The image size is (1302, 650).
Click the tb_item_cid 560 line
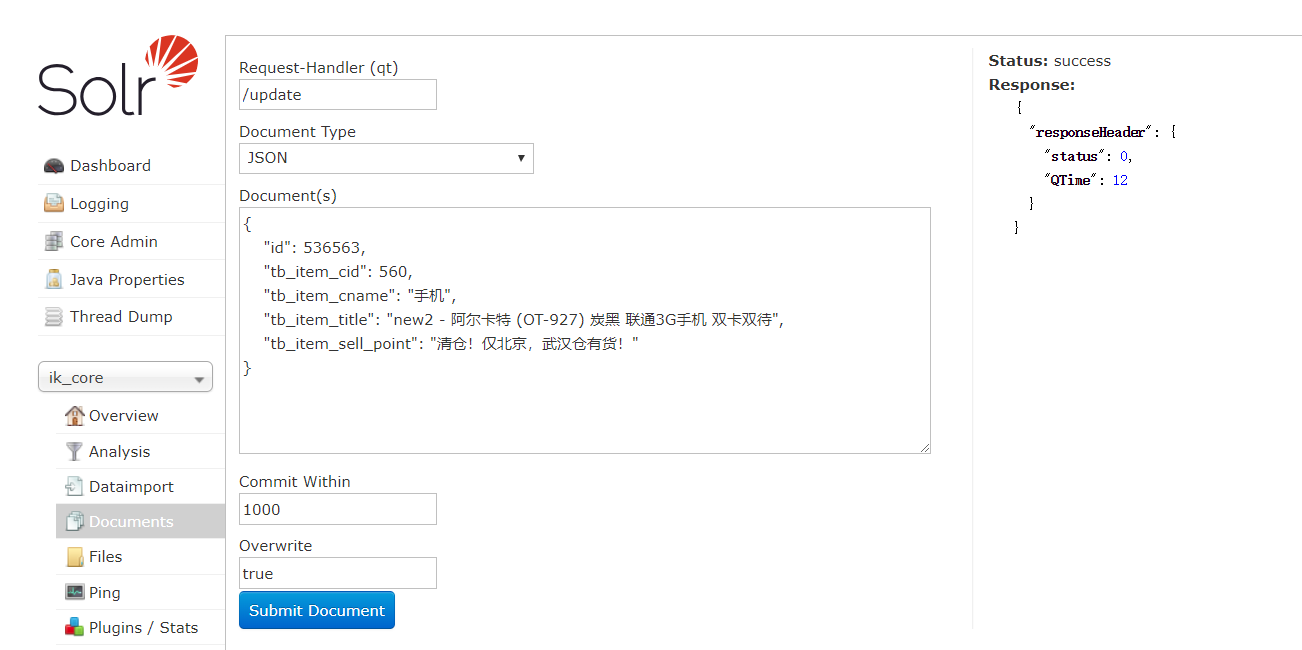pos(338,271)
